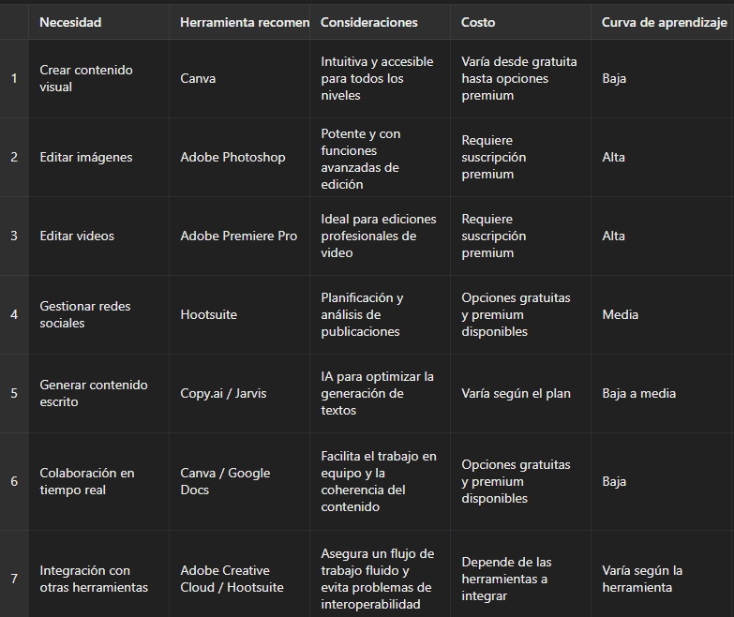
Task: Select the Hootsuite cell in row 4
Action: pyautogui.click(x=209, y=314)
